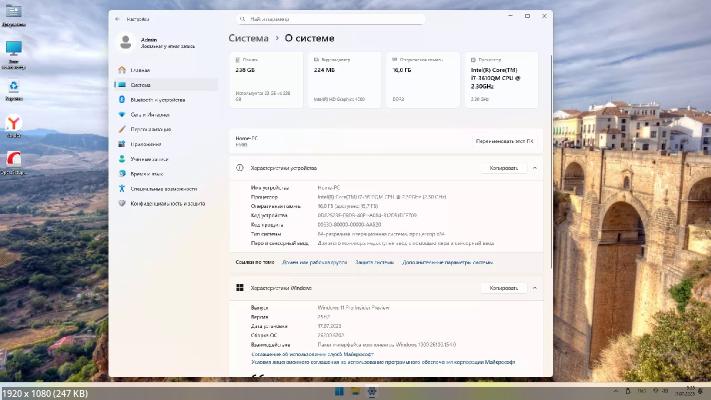Copy the device specifications
Viewport: 711px width, 400px height.
pyautogui.click(x=503, y=168)
